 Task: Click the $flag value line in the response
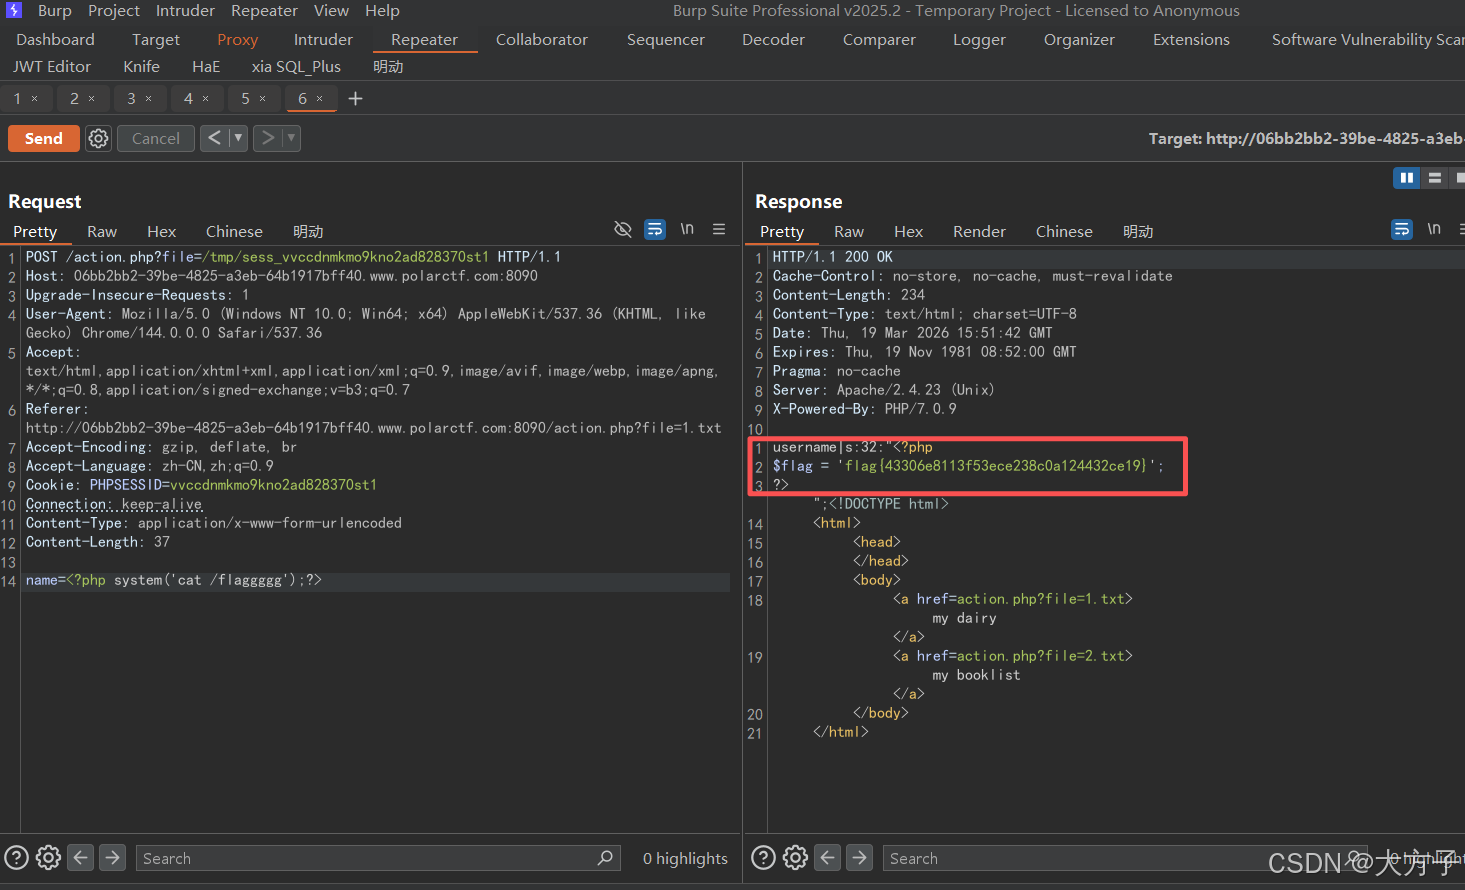tap(968, 466)
